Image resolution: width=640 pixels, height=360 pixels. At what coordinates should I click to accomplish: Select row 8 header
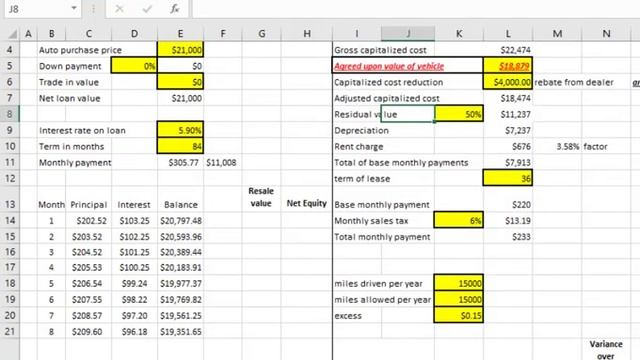point(10,114)
